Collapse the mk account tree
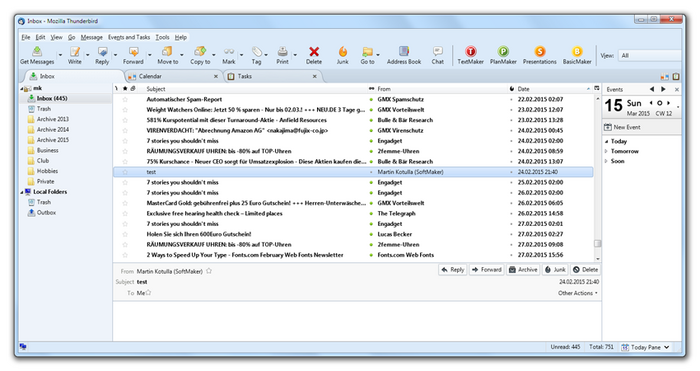700x371 pixels. click(21, 89)
